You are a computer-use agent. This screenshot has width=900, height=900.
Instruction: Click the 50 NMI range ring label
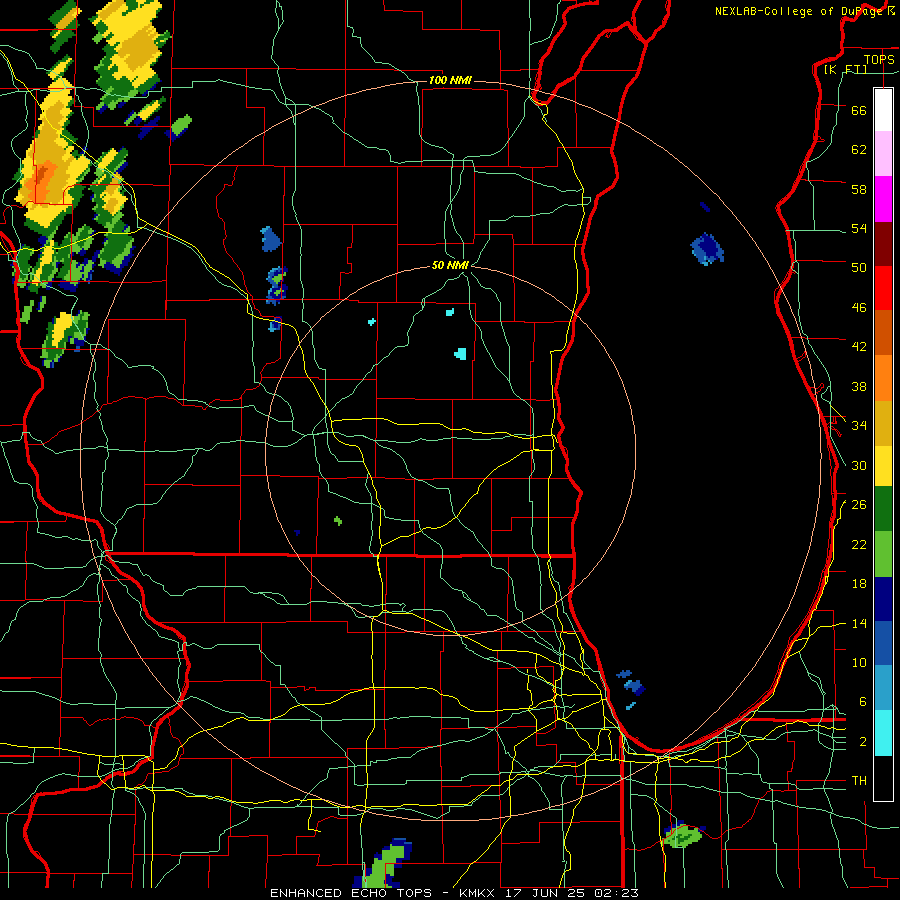click(x=450, y=265)
